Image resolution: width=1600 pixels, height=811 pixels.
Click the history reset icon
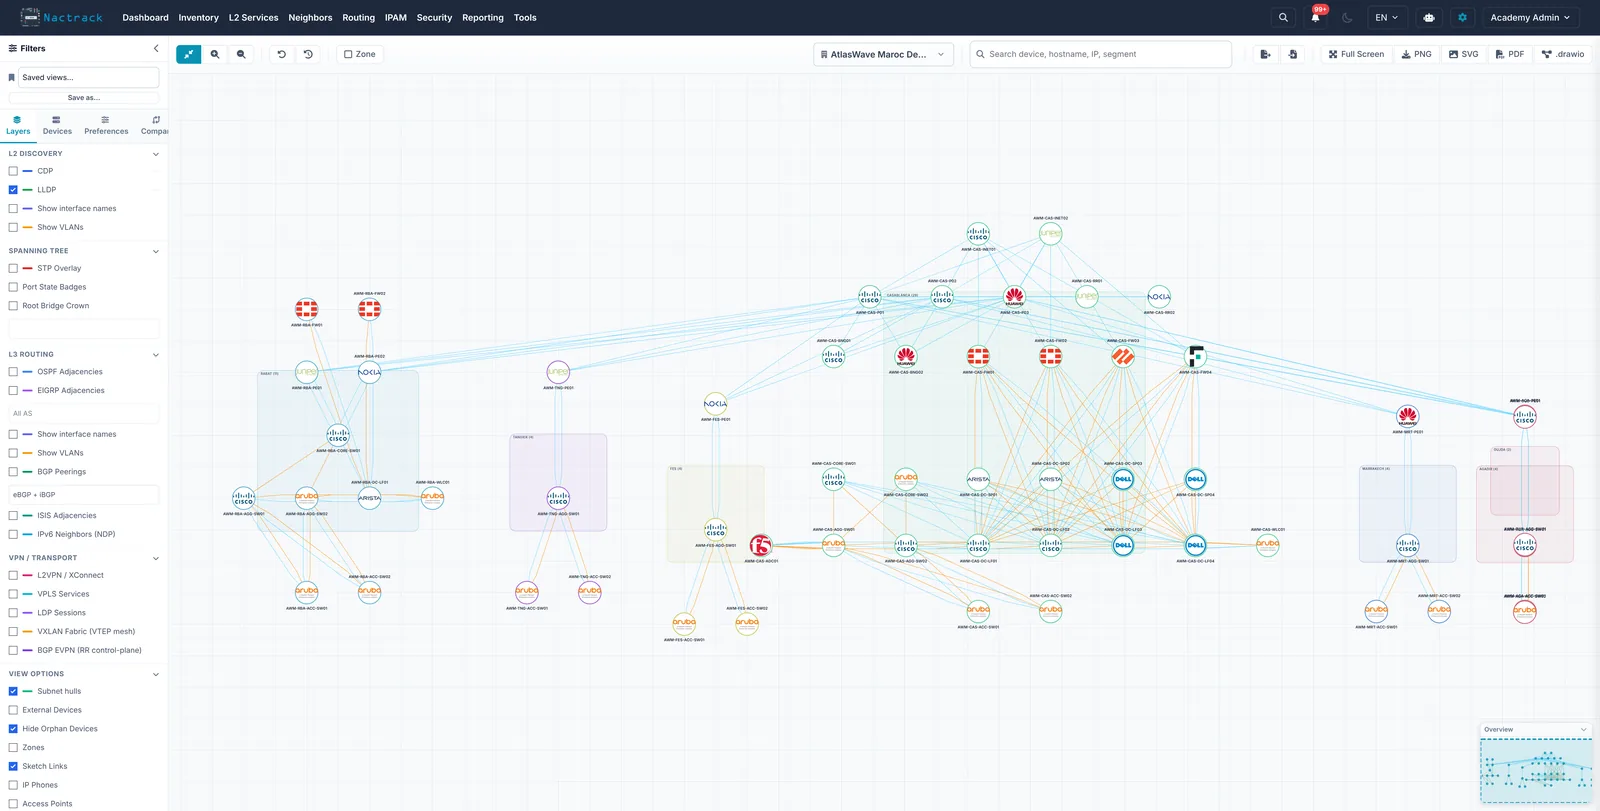(x=308, y=54)
